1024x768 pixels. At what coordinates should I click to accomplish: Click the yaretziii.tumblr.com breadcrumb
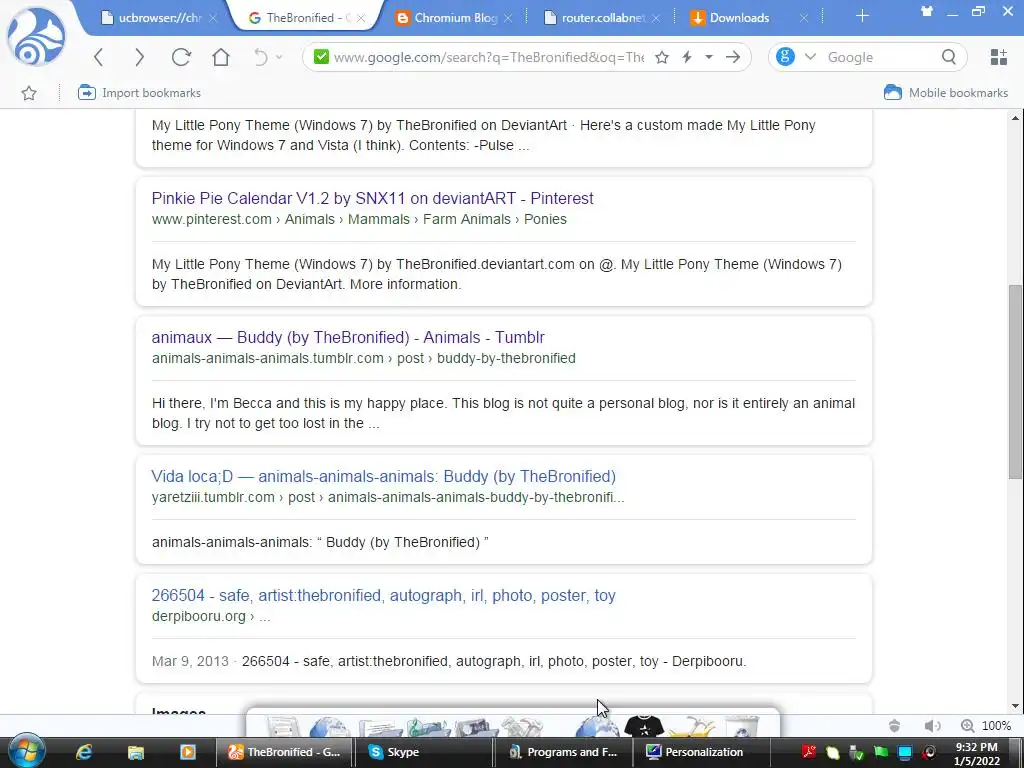(x=388, y=498)
